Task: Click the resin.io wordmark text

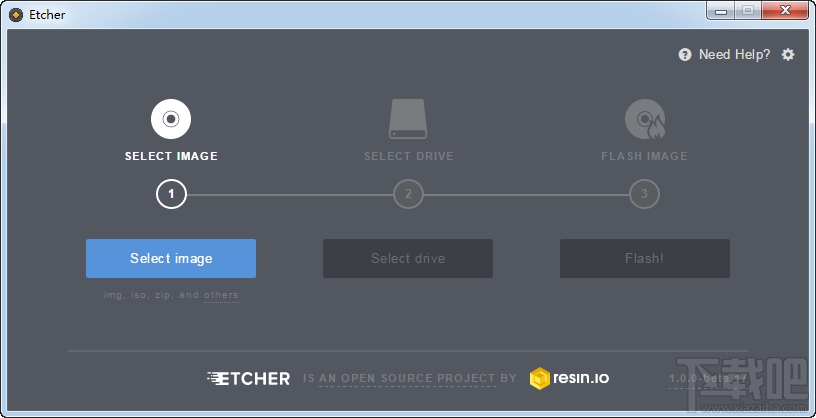Action: (581, 378)
